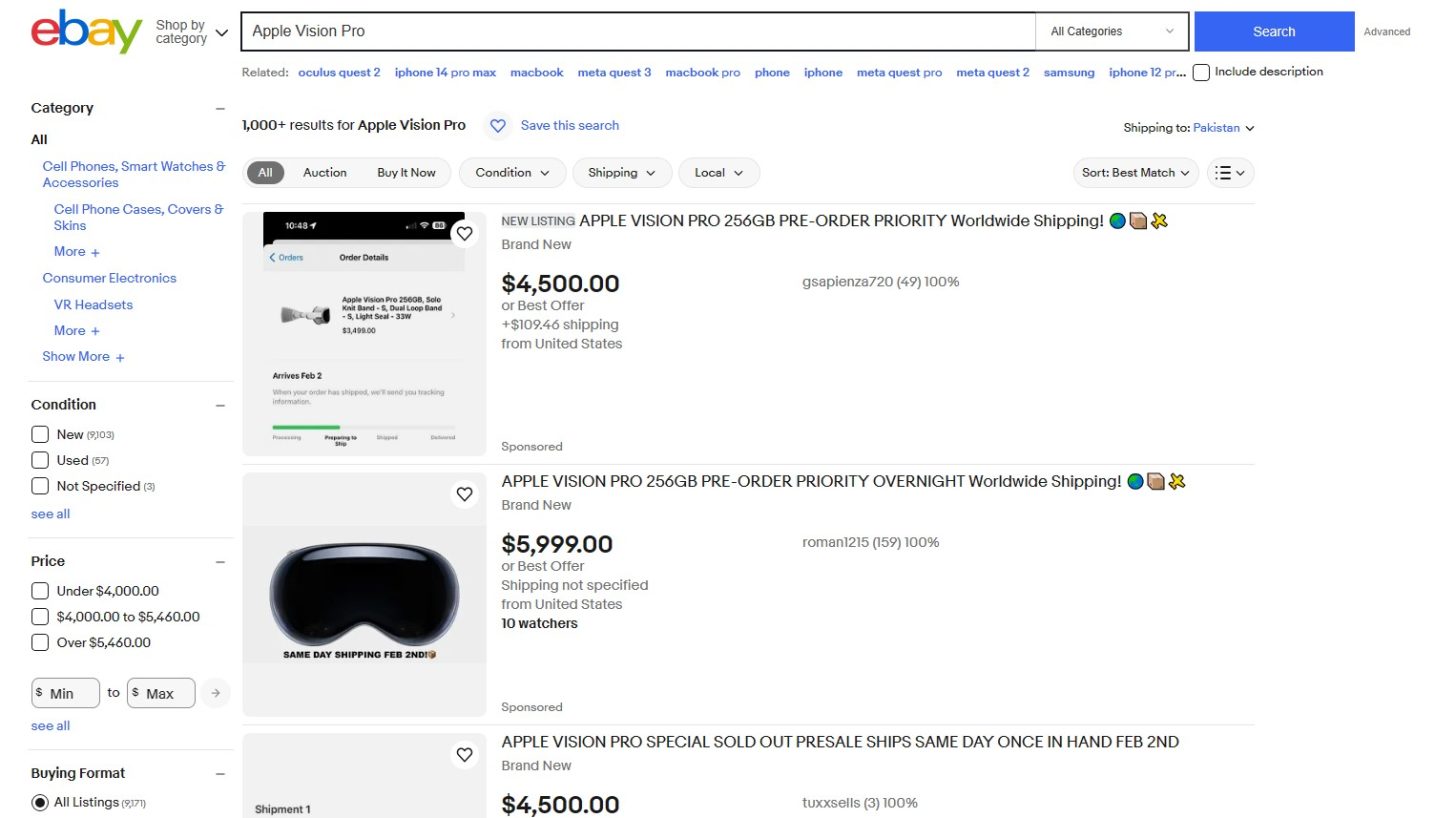Screen dimensions: 1456x818
Task: Click heart on SPECIAL SOLD OUT PRESALE listing
Action: 464,755
